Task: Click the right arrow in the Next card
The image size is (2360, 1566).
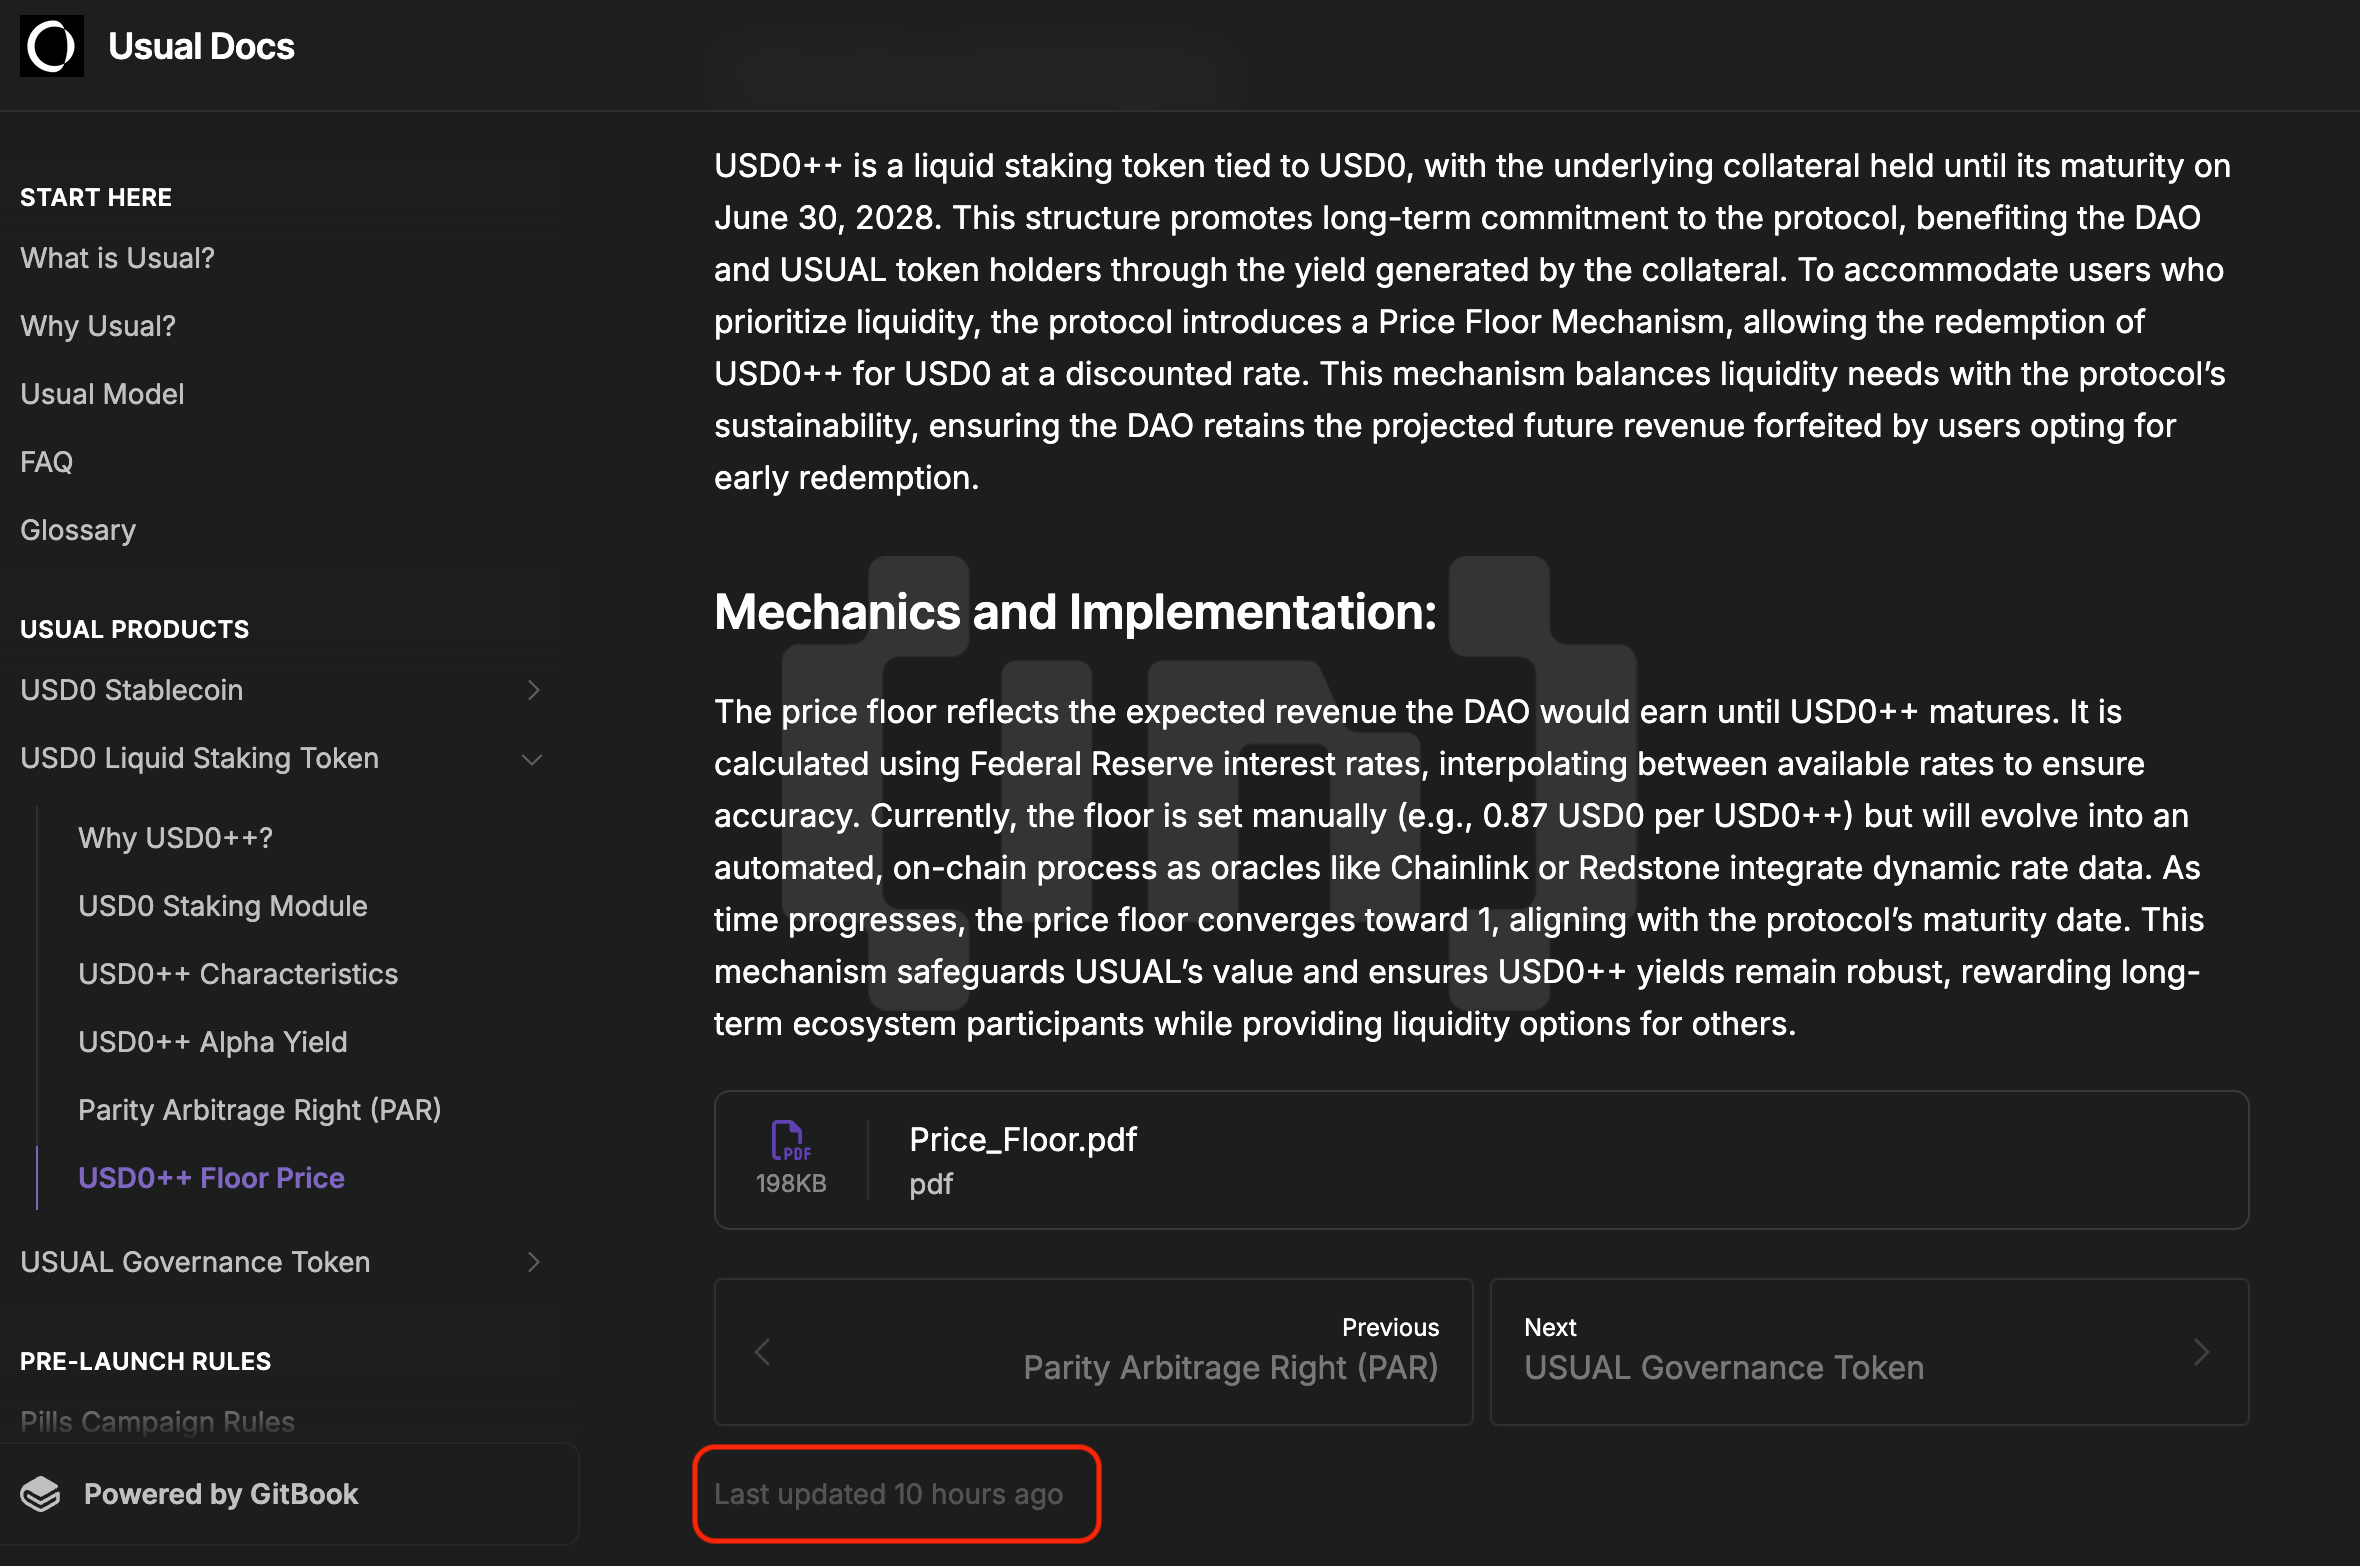Action: (x=2201, y=1352)
